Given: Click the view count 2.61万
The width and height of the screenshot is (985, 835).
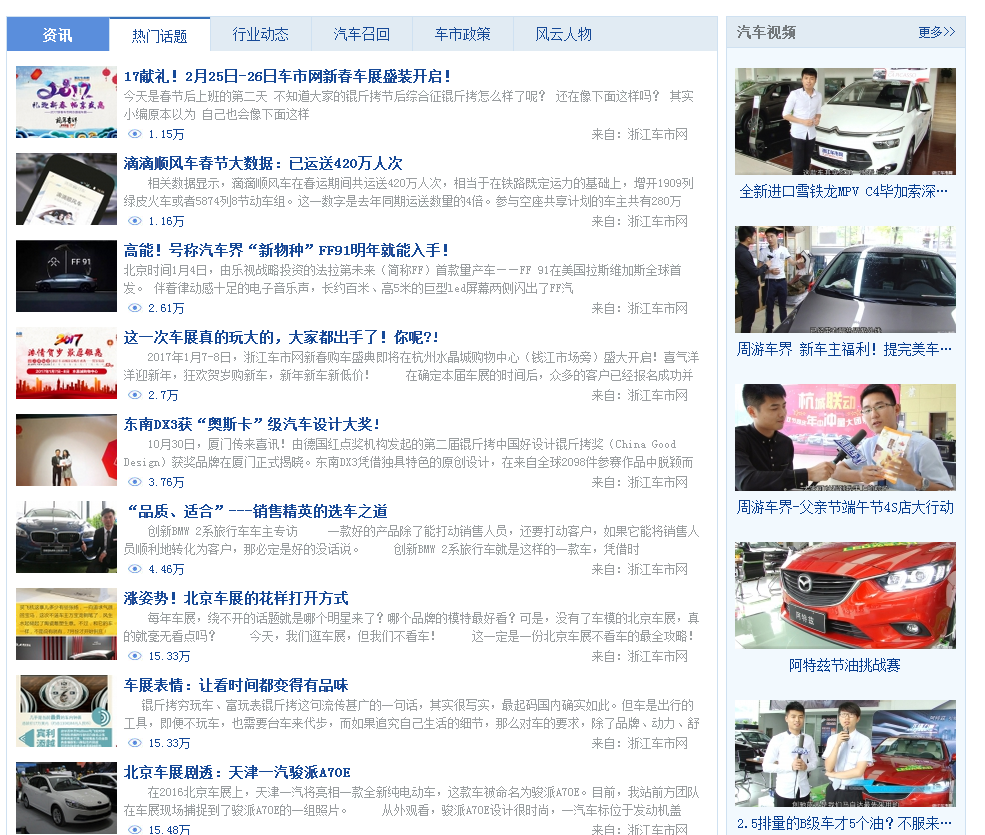Looking at the screenshot, I should coord(166,308).
